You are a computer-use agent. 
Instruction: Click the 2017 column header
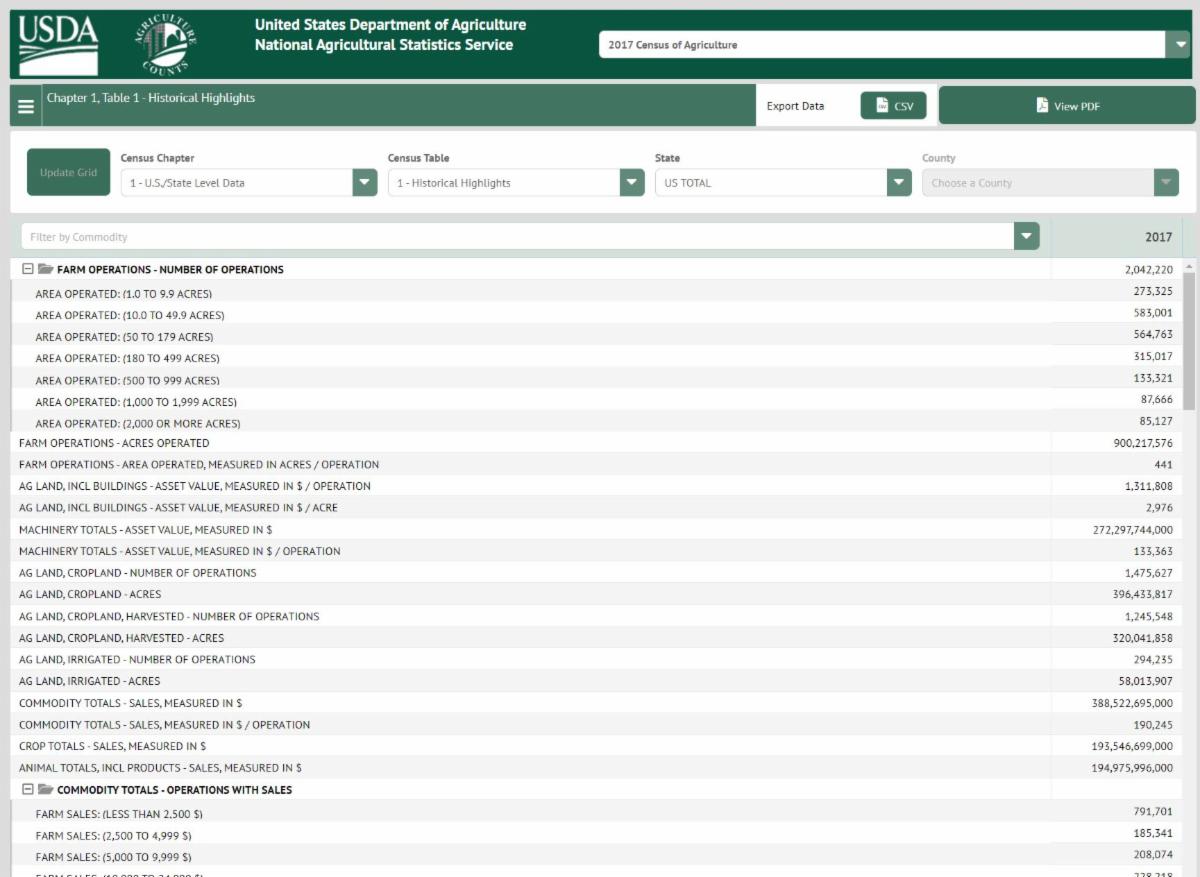(x=1116, y=237)
